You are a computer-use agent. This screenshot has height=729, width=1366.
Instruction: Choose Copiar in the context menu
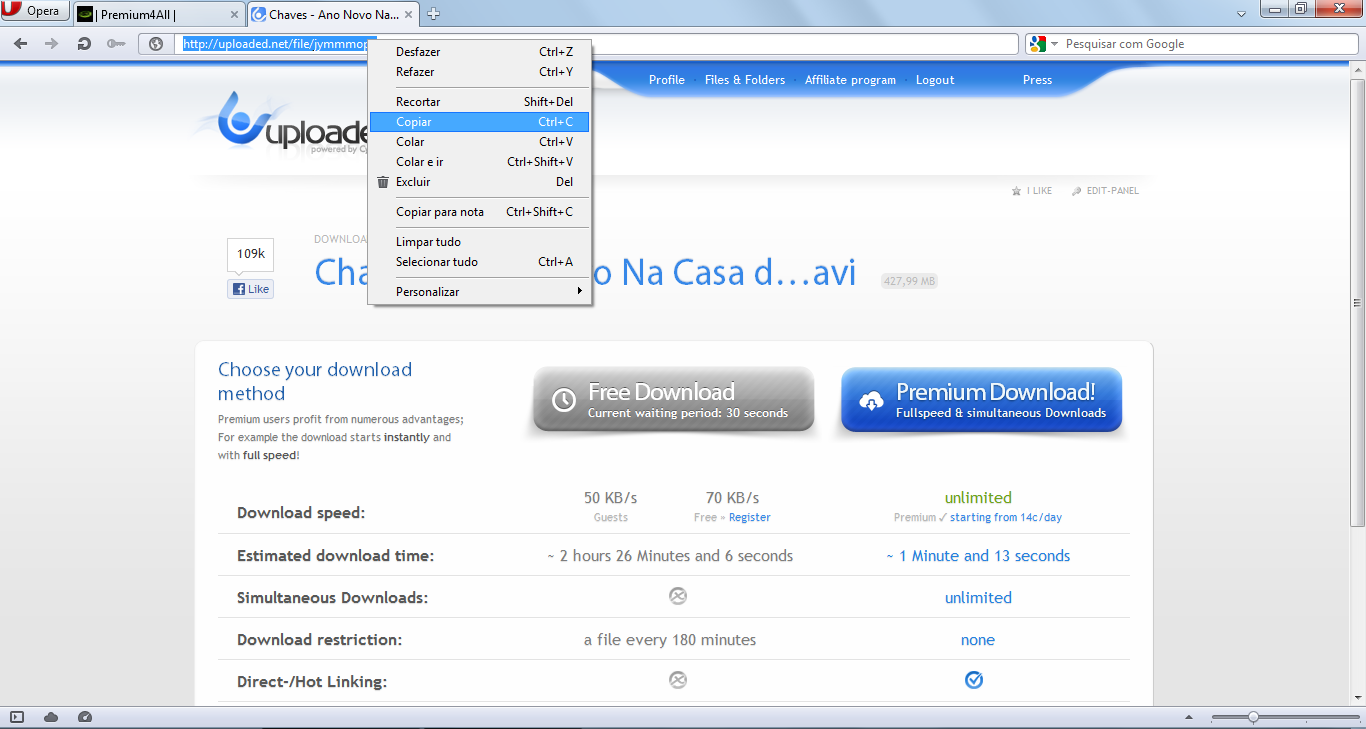[480, 122]
